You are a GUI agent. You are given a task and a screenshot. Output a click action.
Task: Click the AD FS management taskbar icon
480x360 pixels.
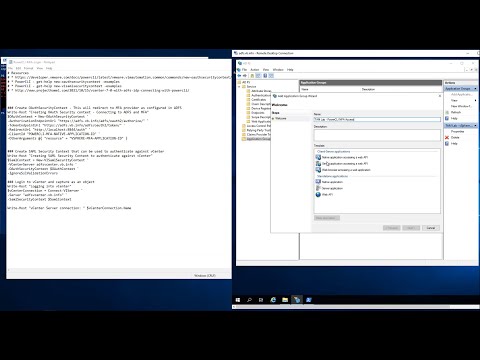(297, 300)
